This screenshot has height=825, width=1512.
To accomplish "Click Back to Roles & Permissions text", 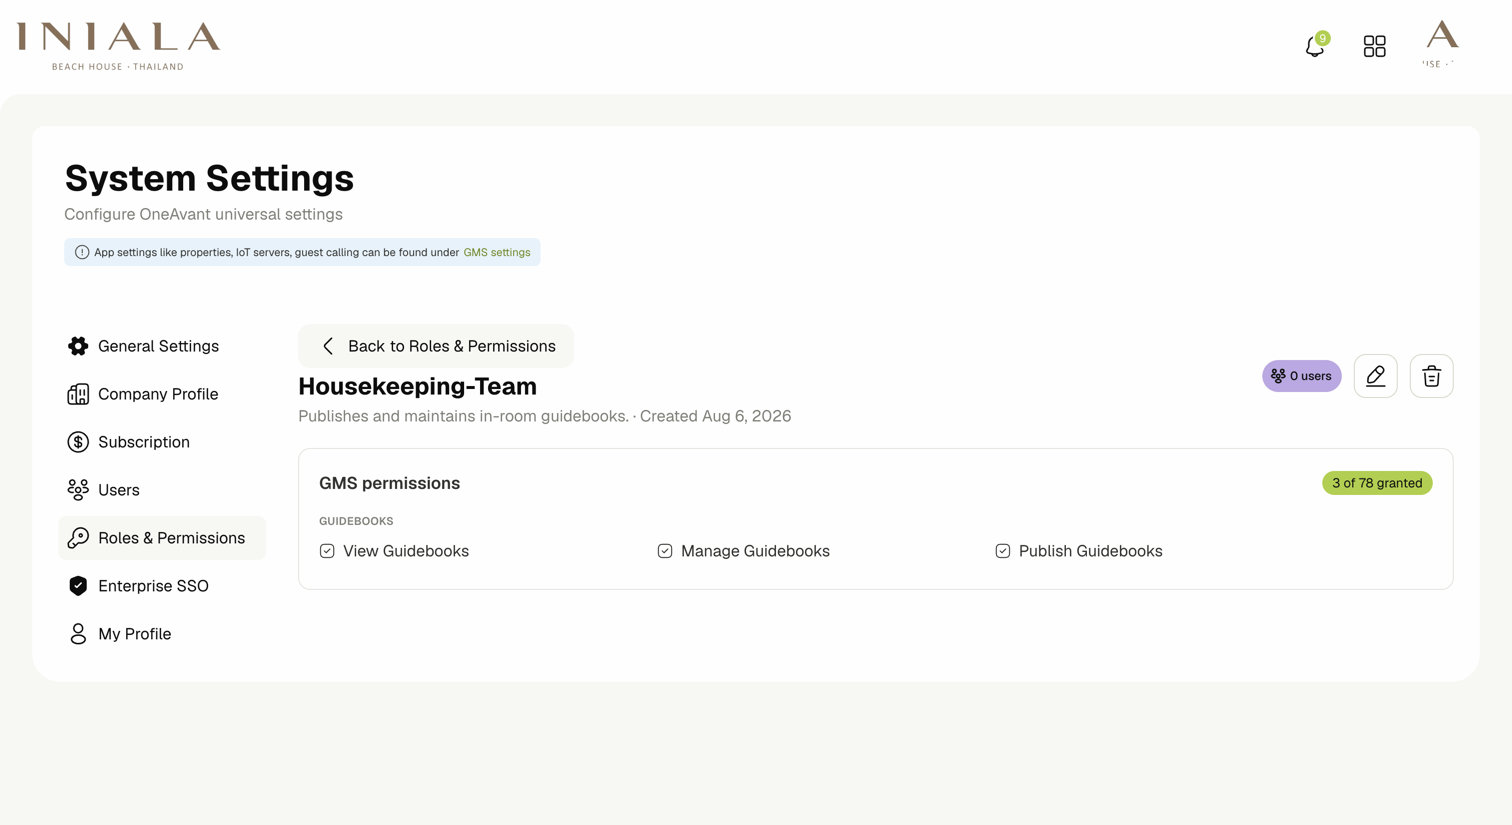I will point(452,346).
